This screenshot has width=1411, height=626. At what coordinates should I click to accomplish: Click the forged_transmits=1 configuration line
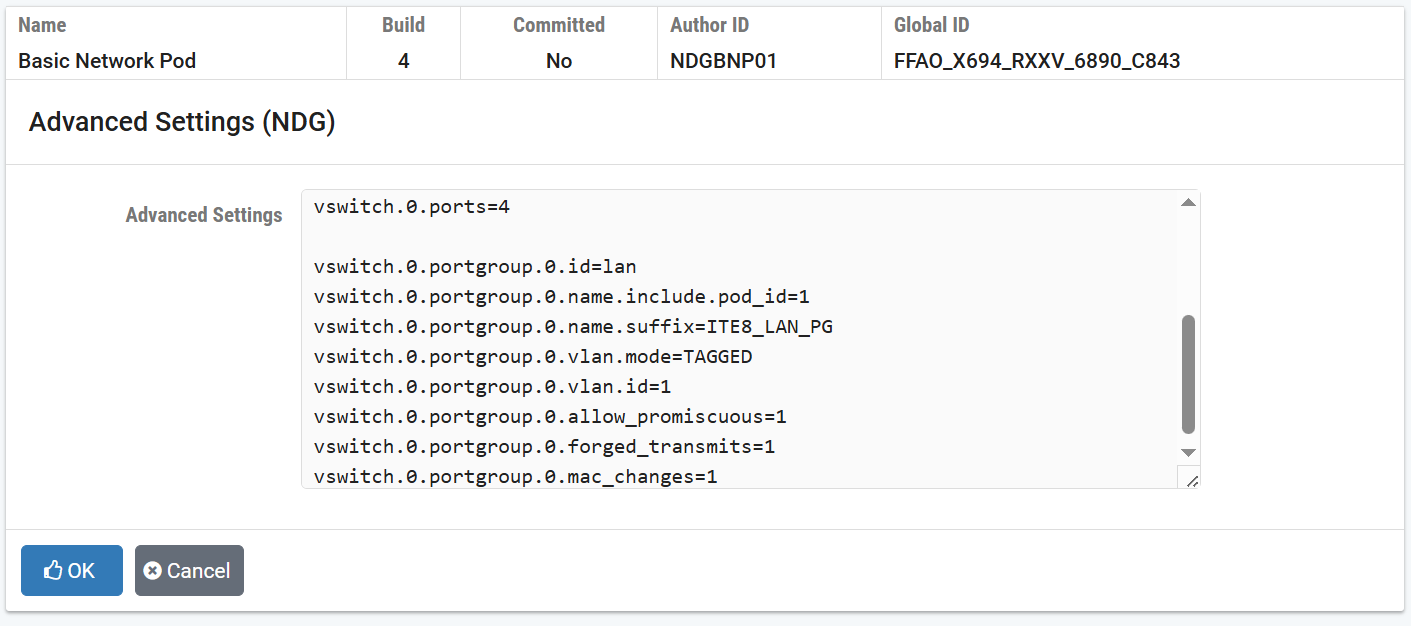(550, 446)
